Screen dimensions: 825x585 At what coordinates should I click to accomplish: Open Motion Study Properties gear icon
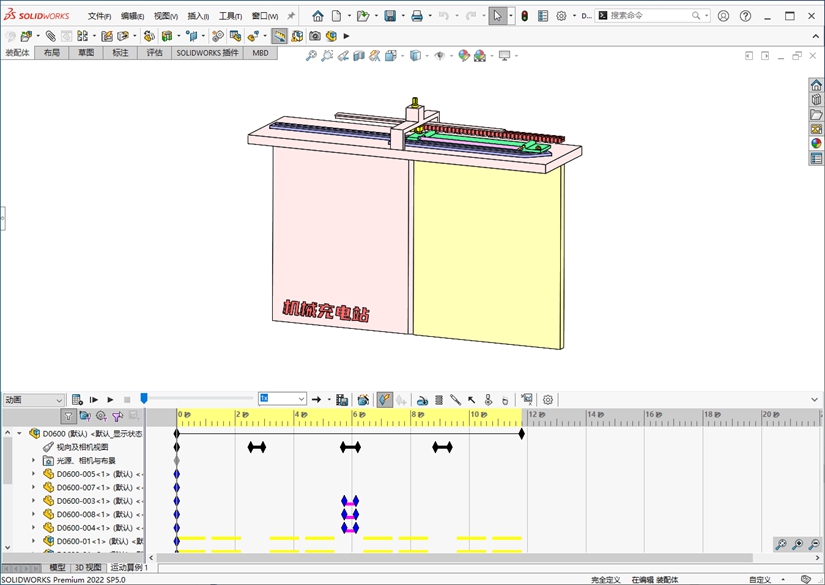pos(548,400)
